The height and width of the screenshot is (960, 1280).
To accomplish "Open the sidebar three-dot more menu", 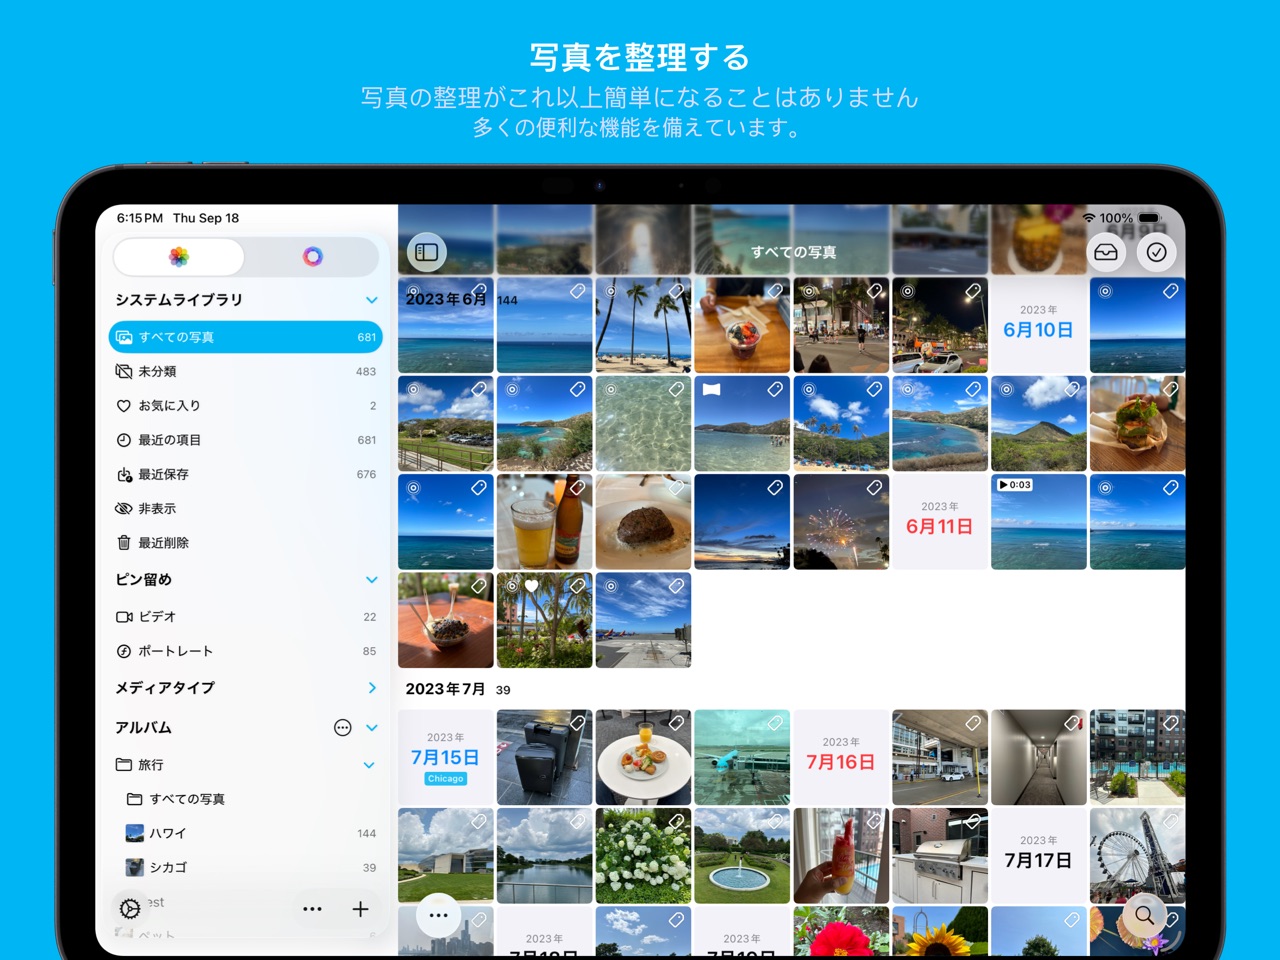I will [x=312, y=908].
